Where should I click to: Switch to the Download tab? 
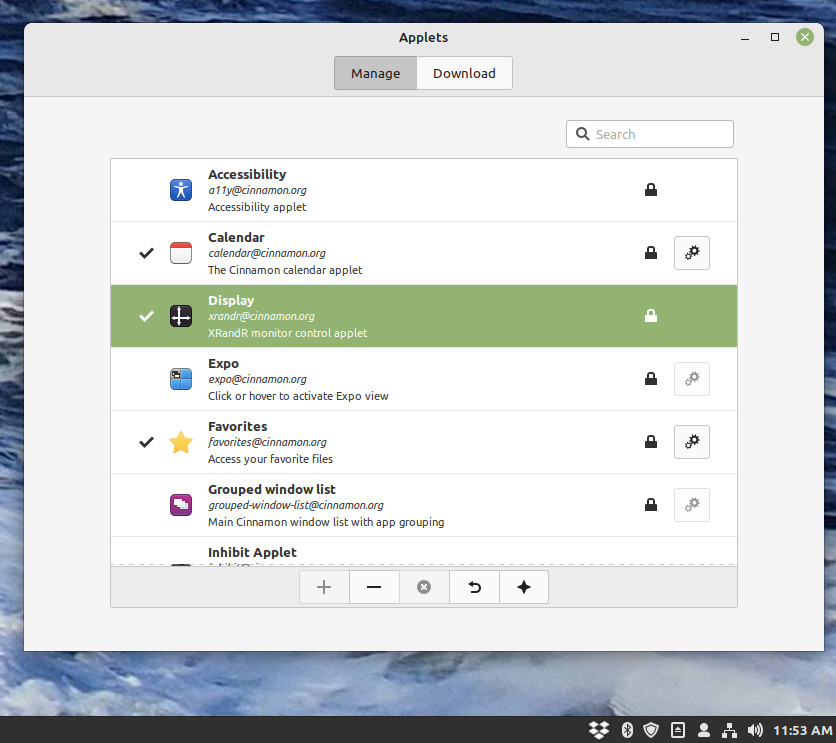click(464, 73)
